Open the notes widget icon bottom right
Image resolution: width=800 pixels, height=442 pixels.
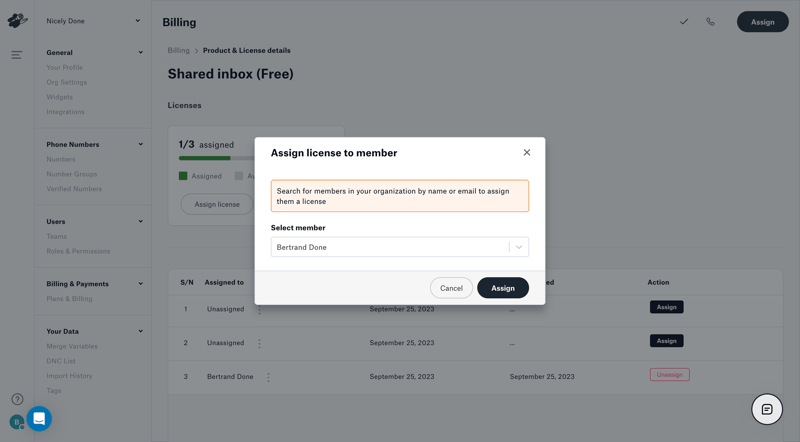[767, 409]
